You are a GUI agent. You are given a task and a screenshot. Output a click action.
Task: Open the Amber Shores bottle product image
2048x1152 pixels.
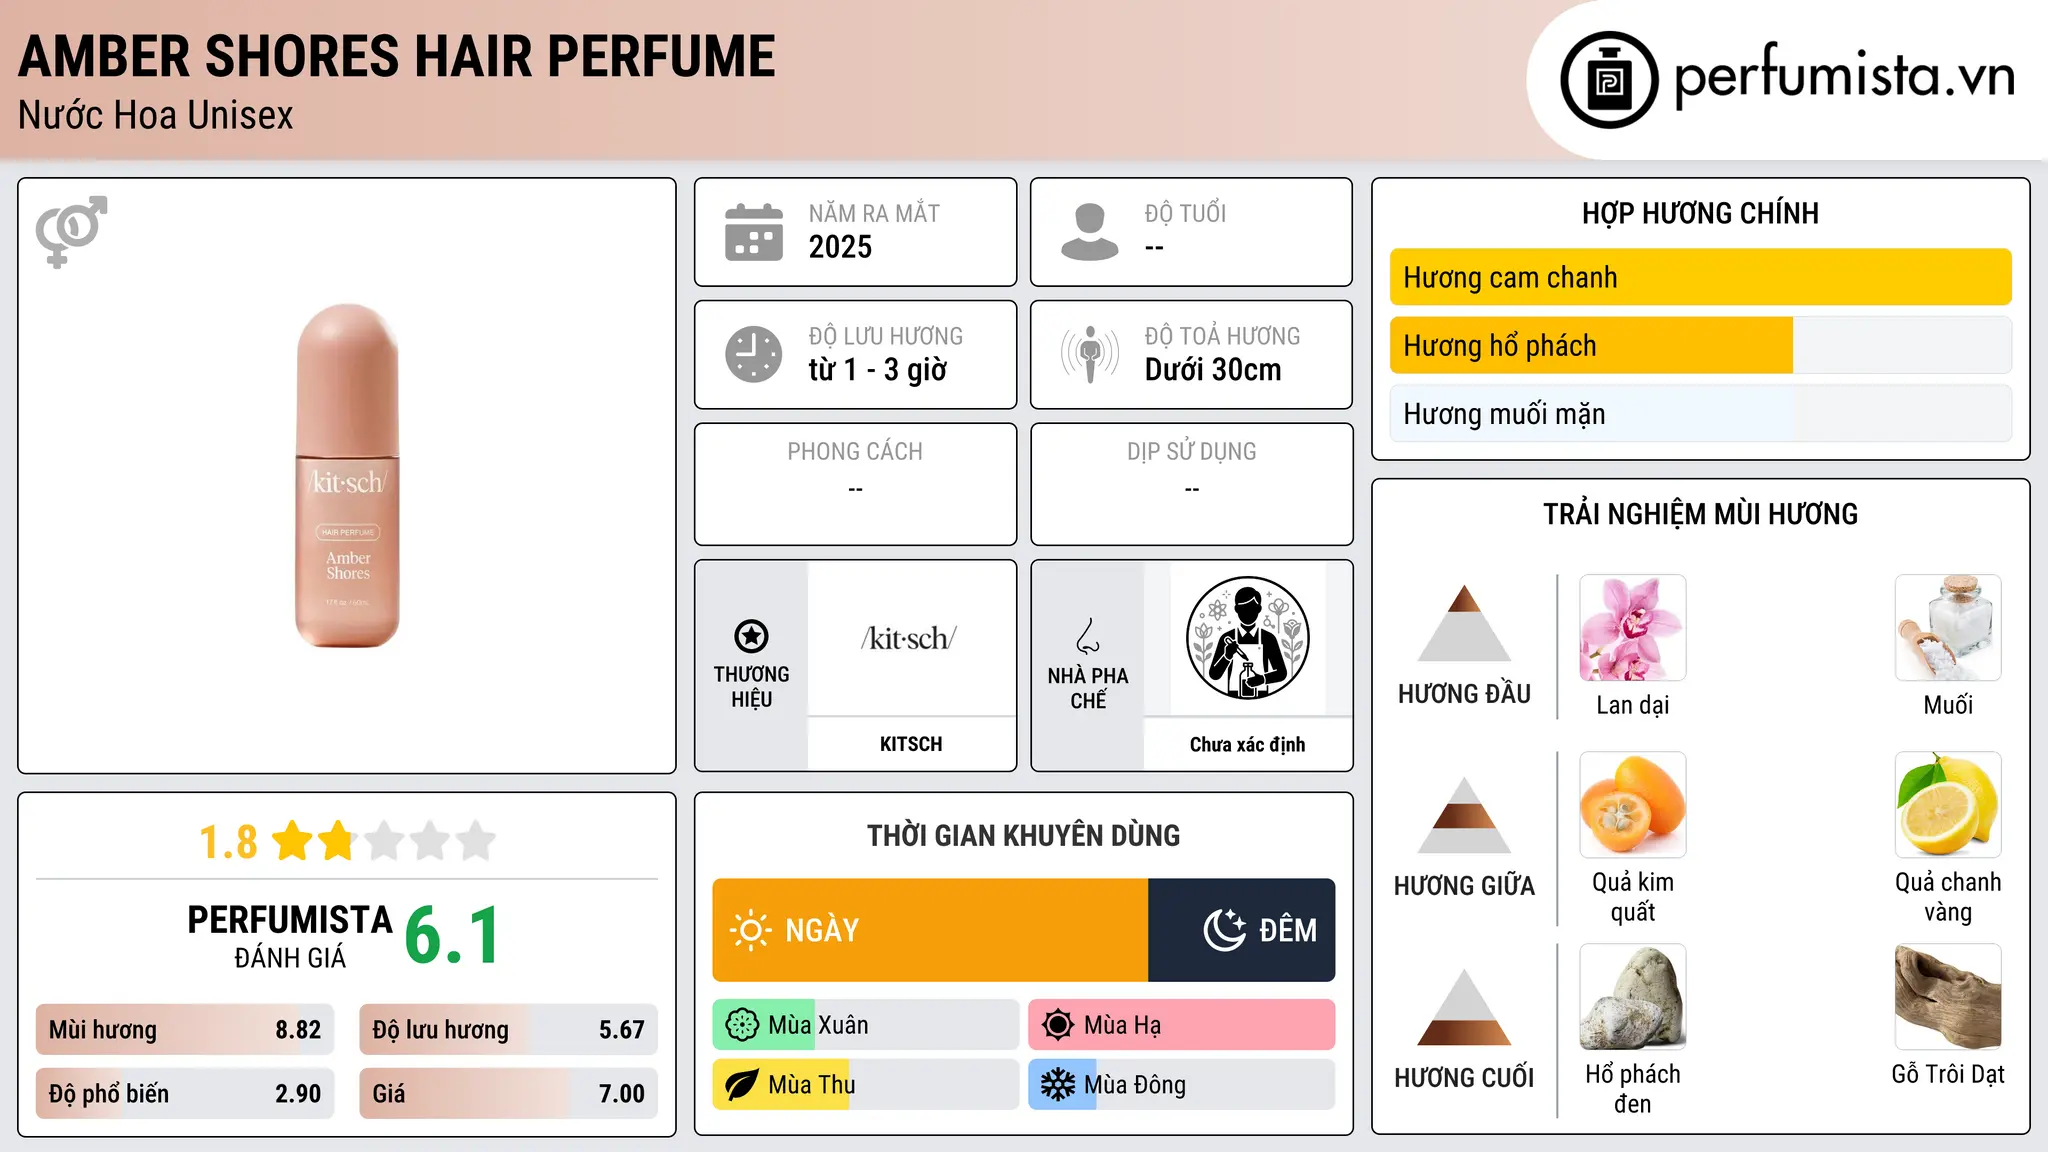tap(347, 476)
